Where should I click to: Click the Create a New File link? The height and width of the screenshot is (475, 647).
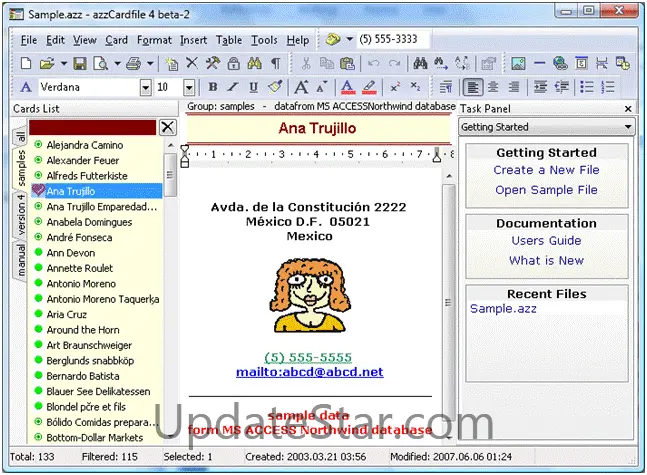(x=546, y=170)
